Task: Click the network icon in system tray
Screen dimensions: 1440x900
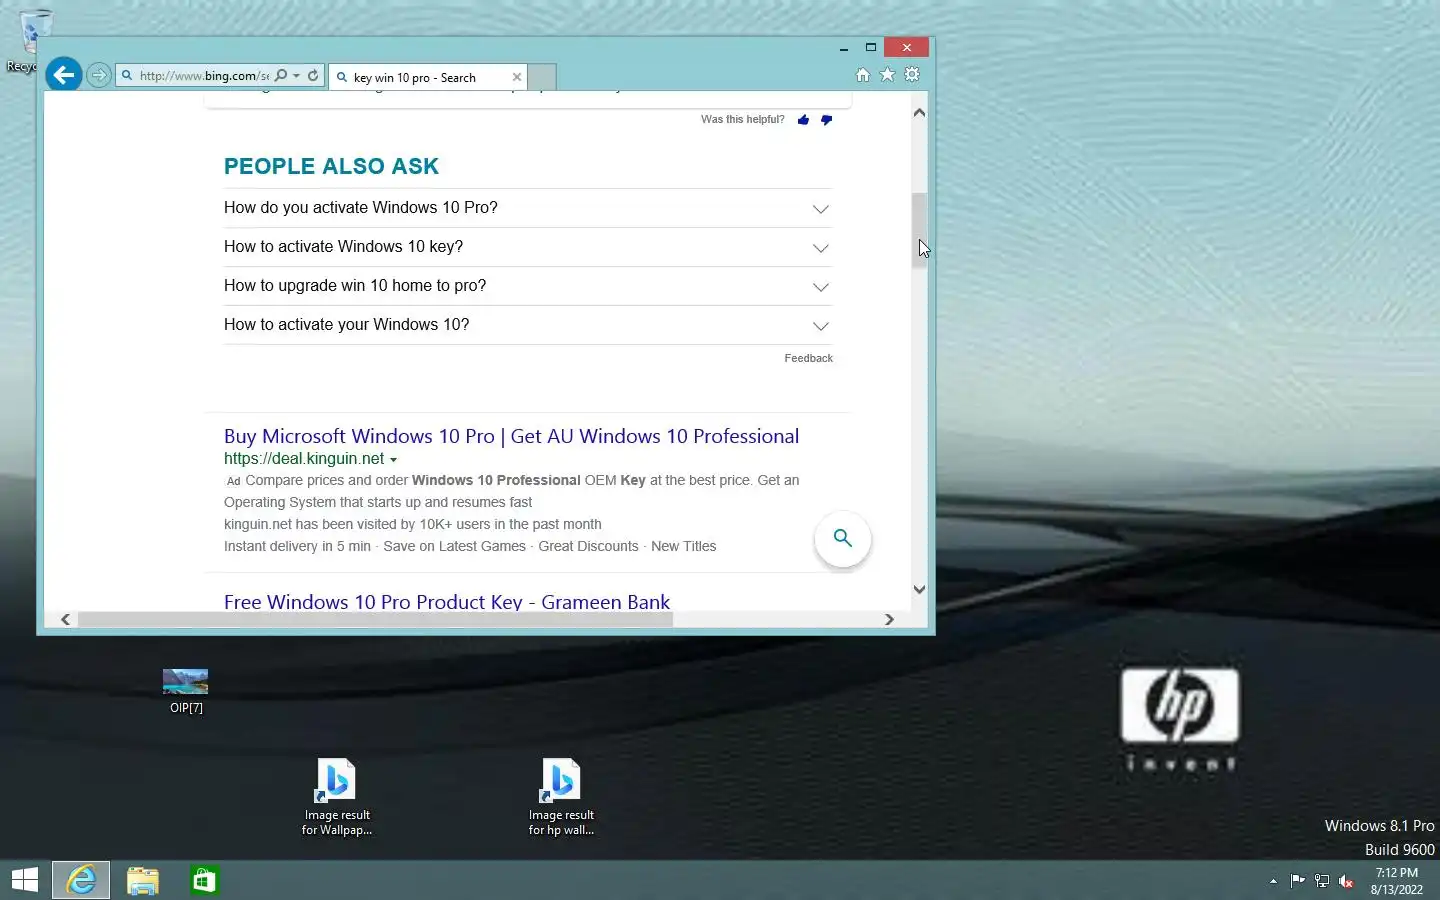Action: click(1322, 881)
